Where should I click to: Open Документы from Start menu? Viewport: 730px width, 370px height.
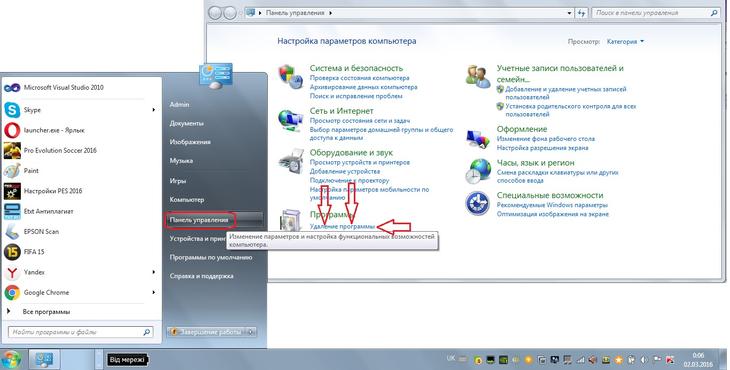tap(187, 123)
